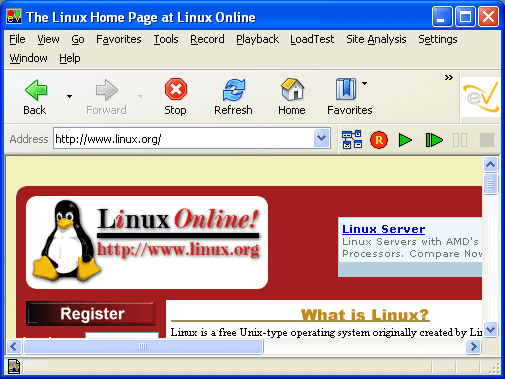Click the grey stop playback square
The height and width of the screenshot is (379, 505).
[487, 140]
